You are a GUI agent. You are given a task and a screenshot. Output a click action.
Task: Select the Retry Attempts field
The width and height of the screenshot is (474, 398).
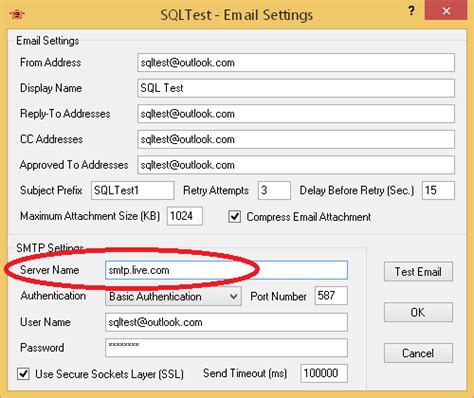click(x=274, y=190)
